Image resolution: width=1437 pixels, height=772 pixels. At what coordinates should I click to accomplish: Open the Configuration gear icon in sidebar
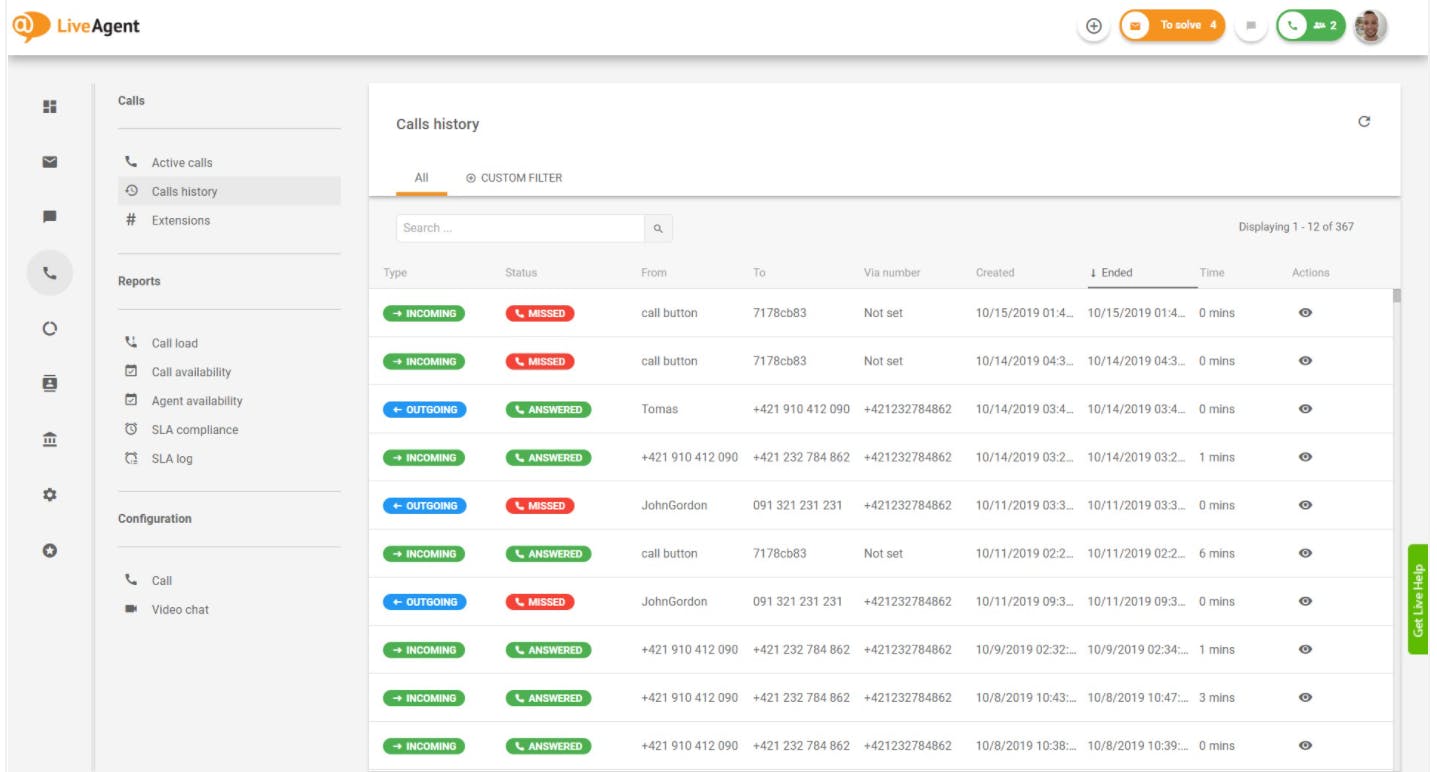coord(49,495)
